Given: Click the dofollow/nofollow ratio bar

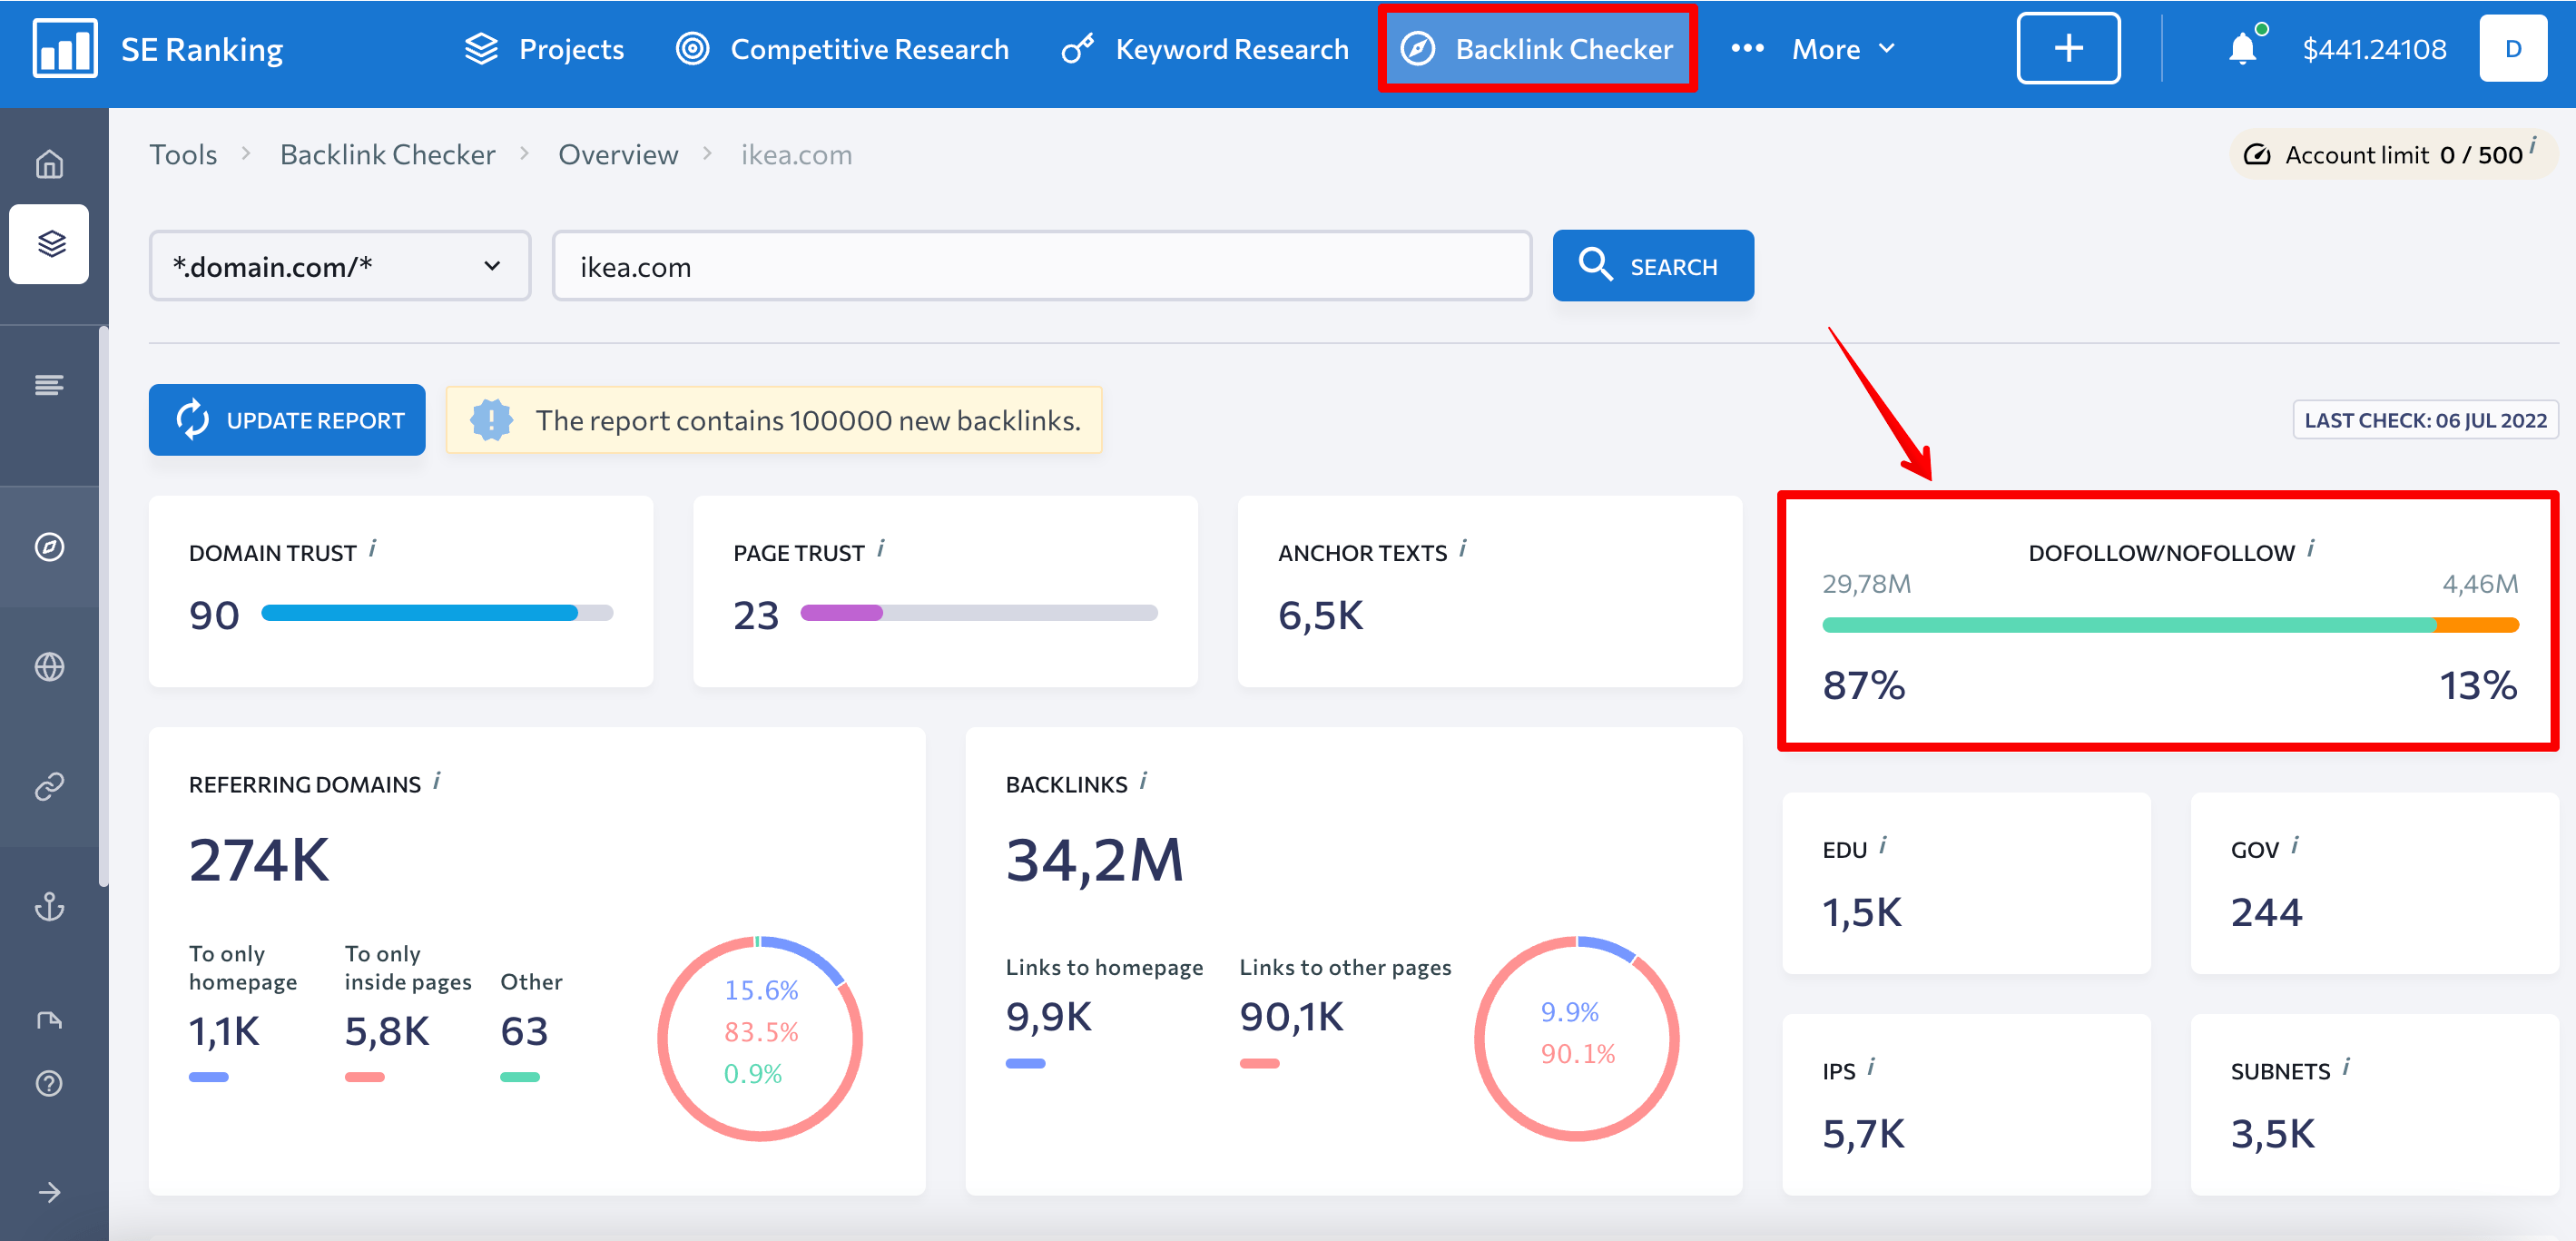Looking at the screenshot, I should coord(2170,625).
